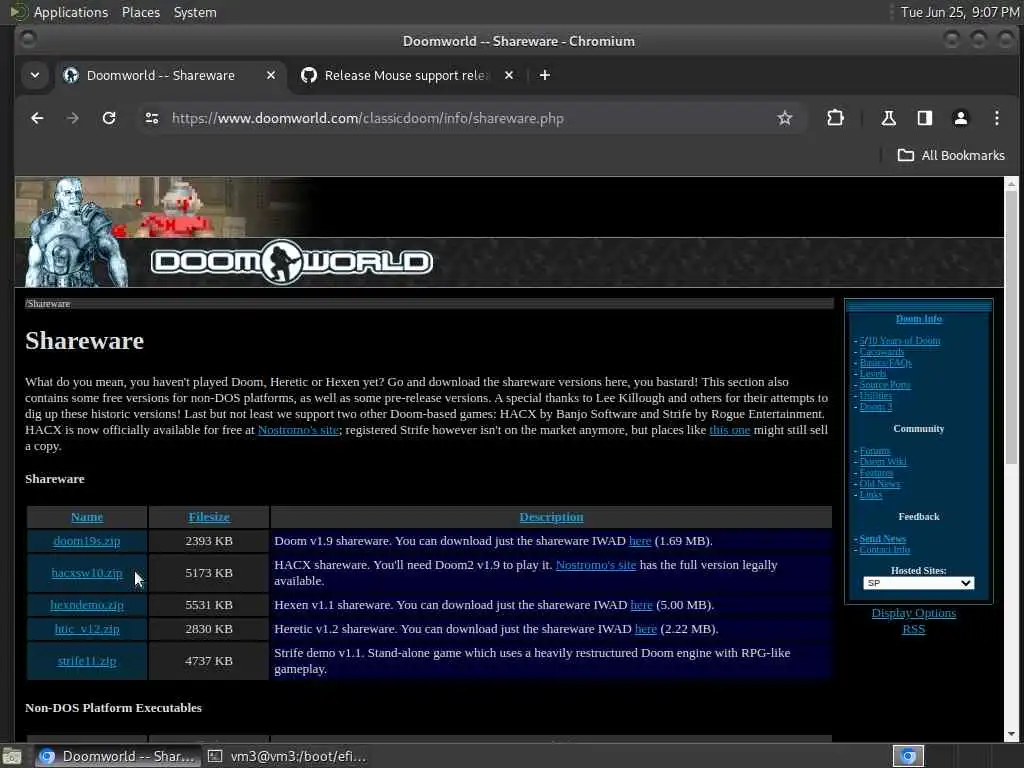
Task: Sort table by Name column header
Action: (x=87, y=517)
